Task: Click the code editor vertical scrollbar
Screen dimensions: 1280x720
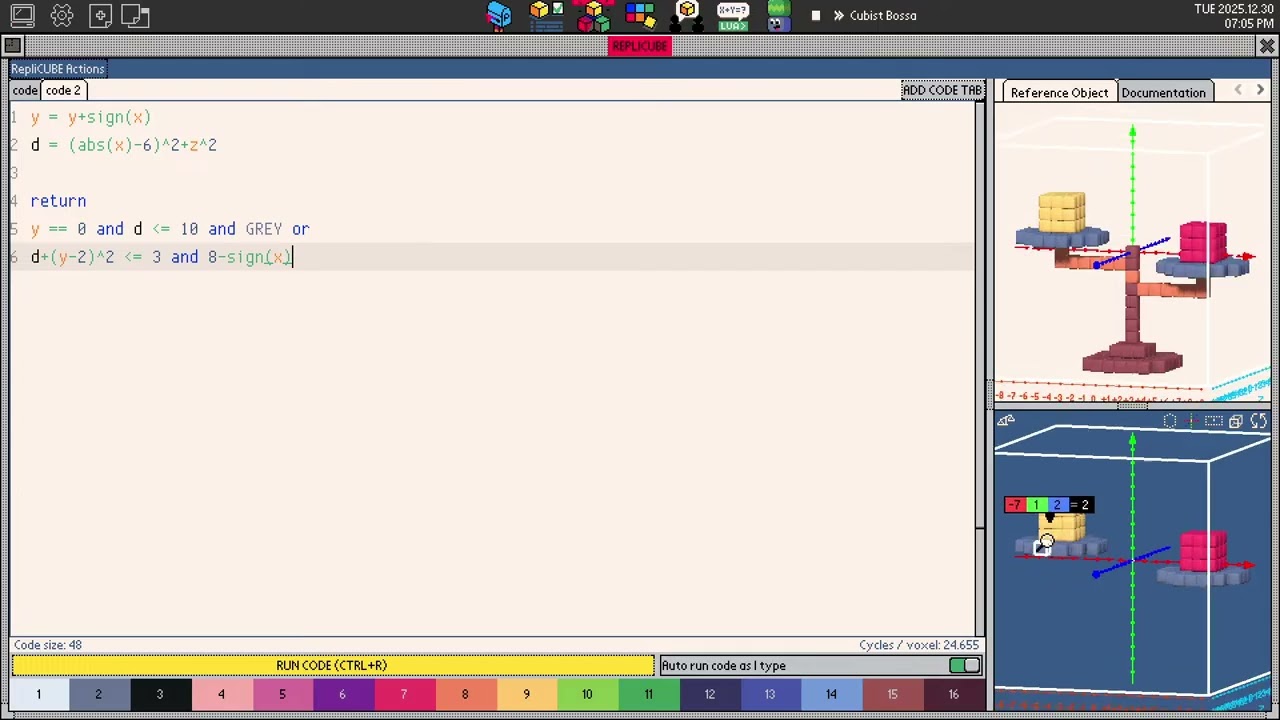Action: 980,367
